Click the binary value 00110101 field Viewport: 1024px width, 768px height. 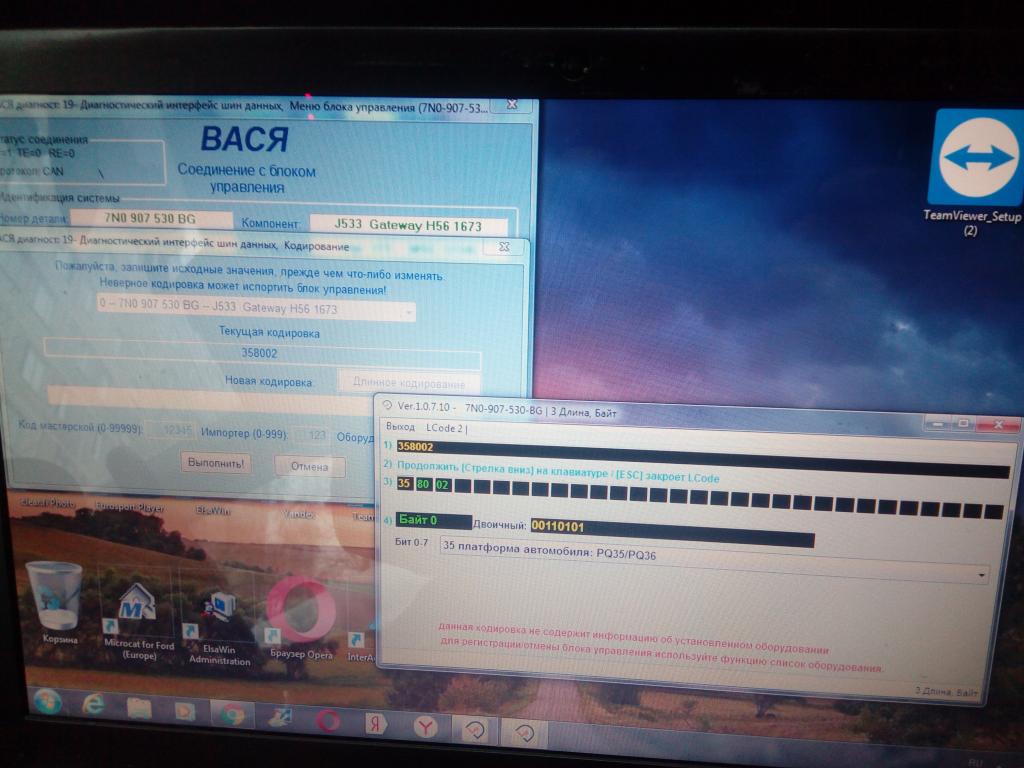point(672,532)
